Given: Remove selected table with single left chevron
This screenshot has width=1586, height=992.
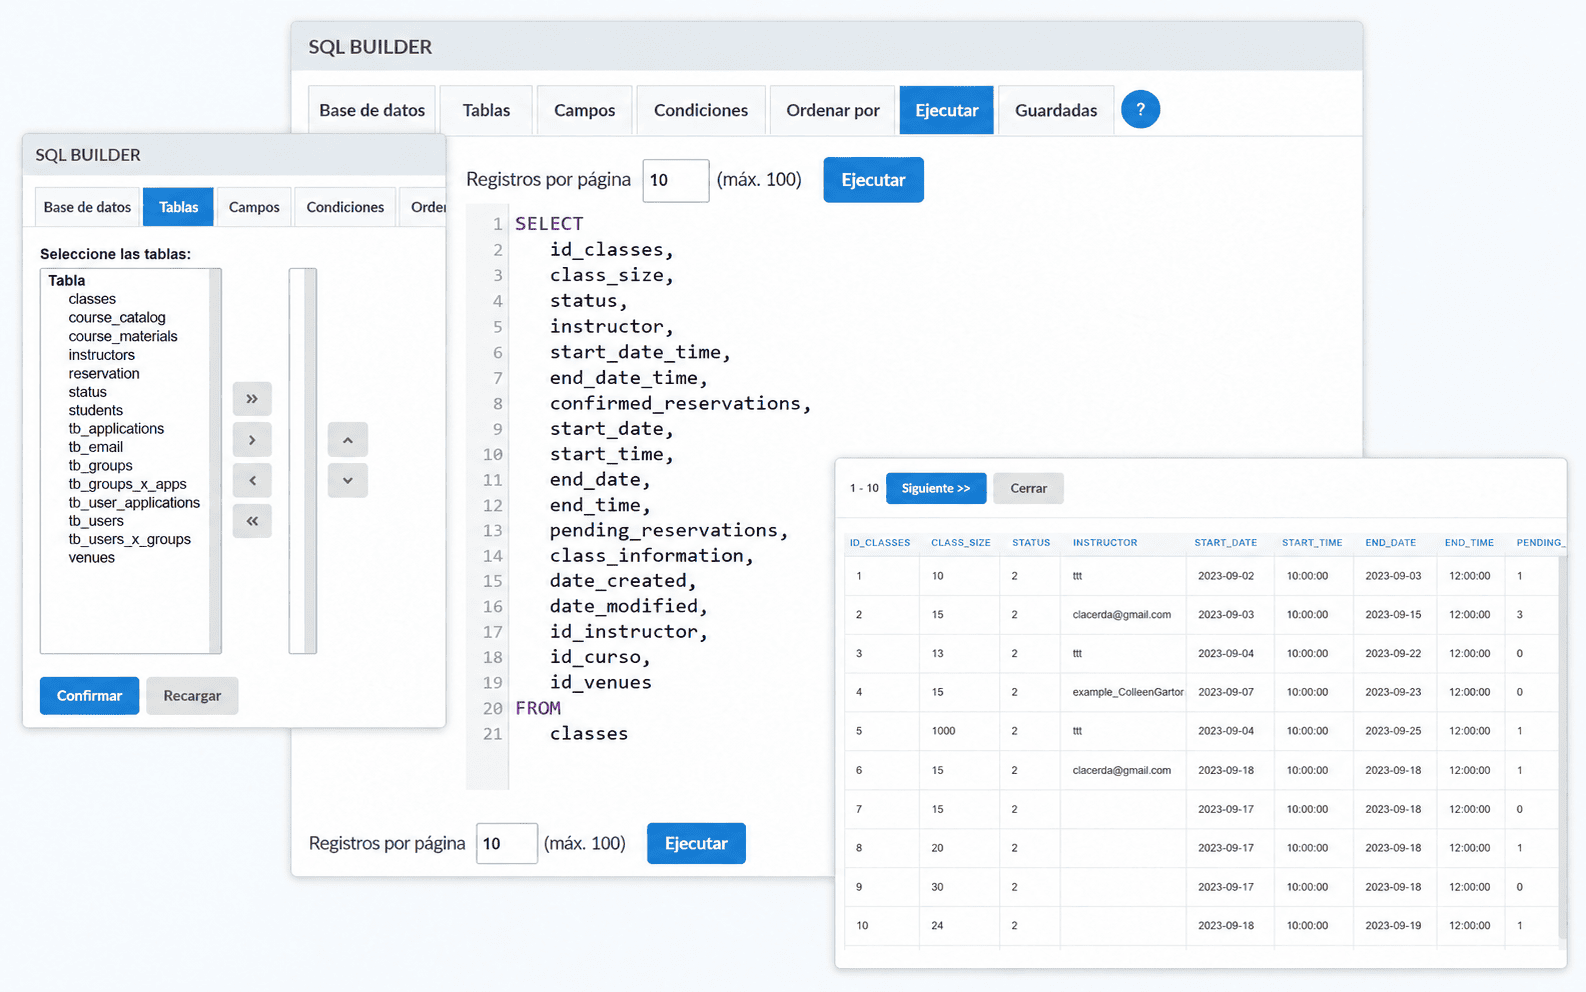Looking at the screenshot, I should coord(252,481).
